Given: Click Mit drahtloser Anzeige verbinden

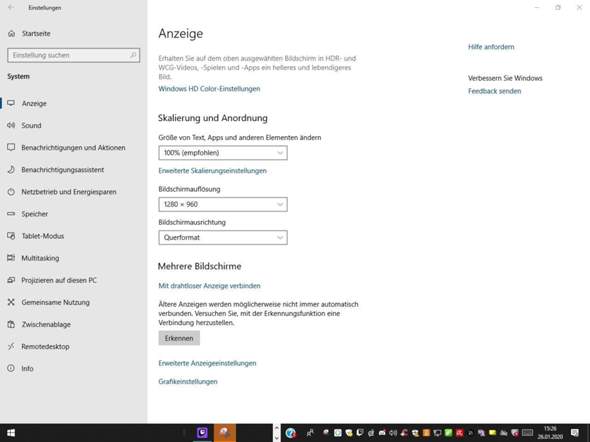Looking at the screenshot, I should 209,286.
